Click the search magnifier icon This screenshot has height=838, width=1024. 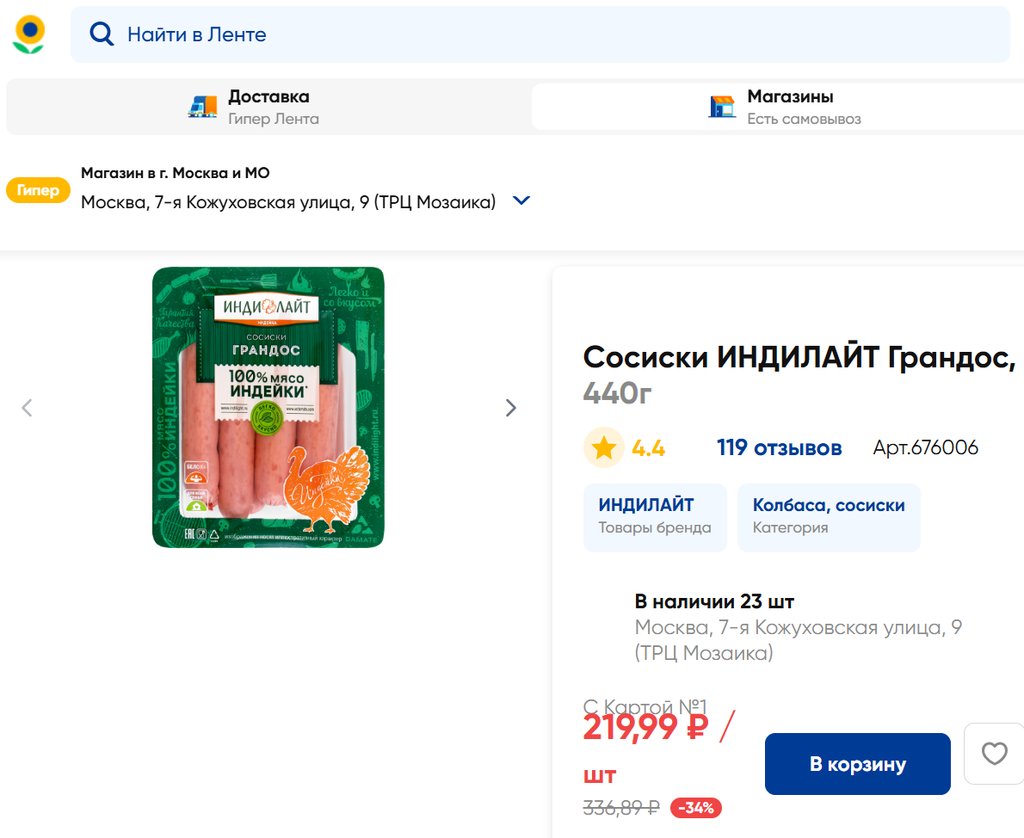[x=101, y=34]
